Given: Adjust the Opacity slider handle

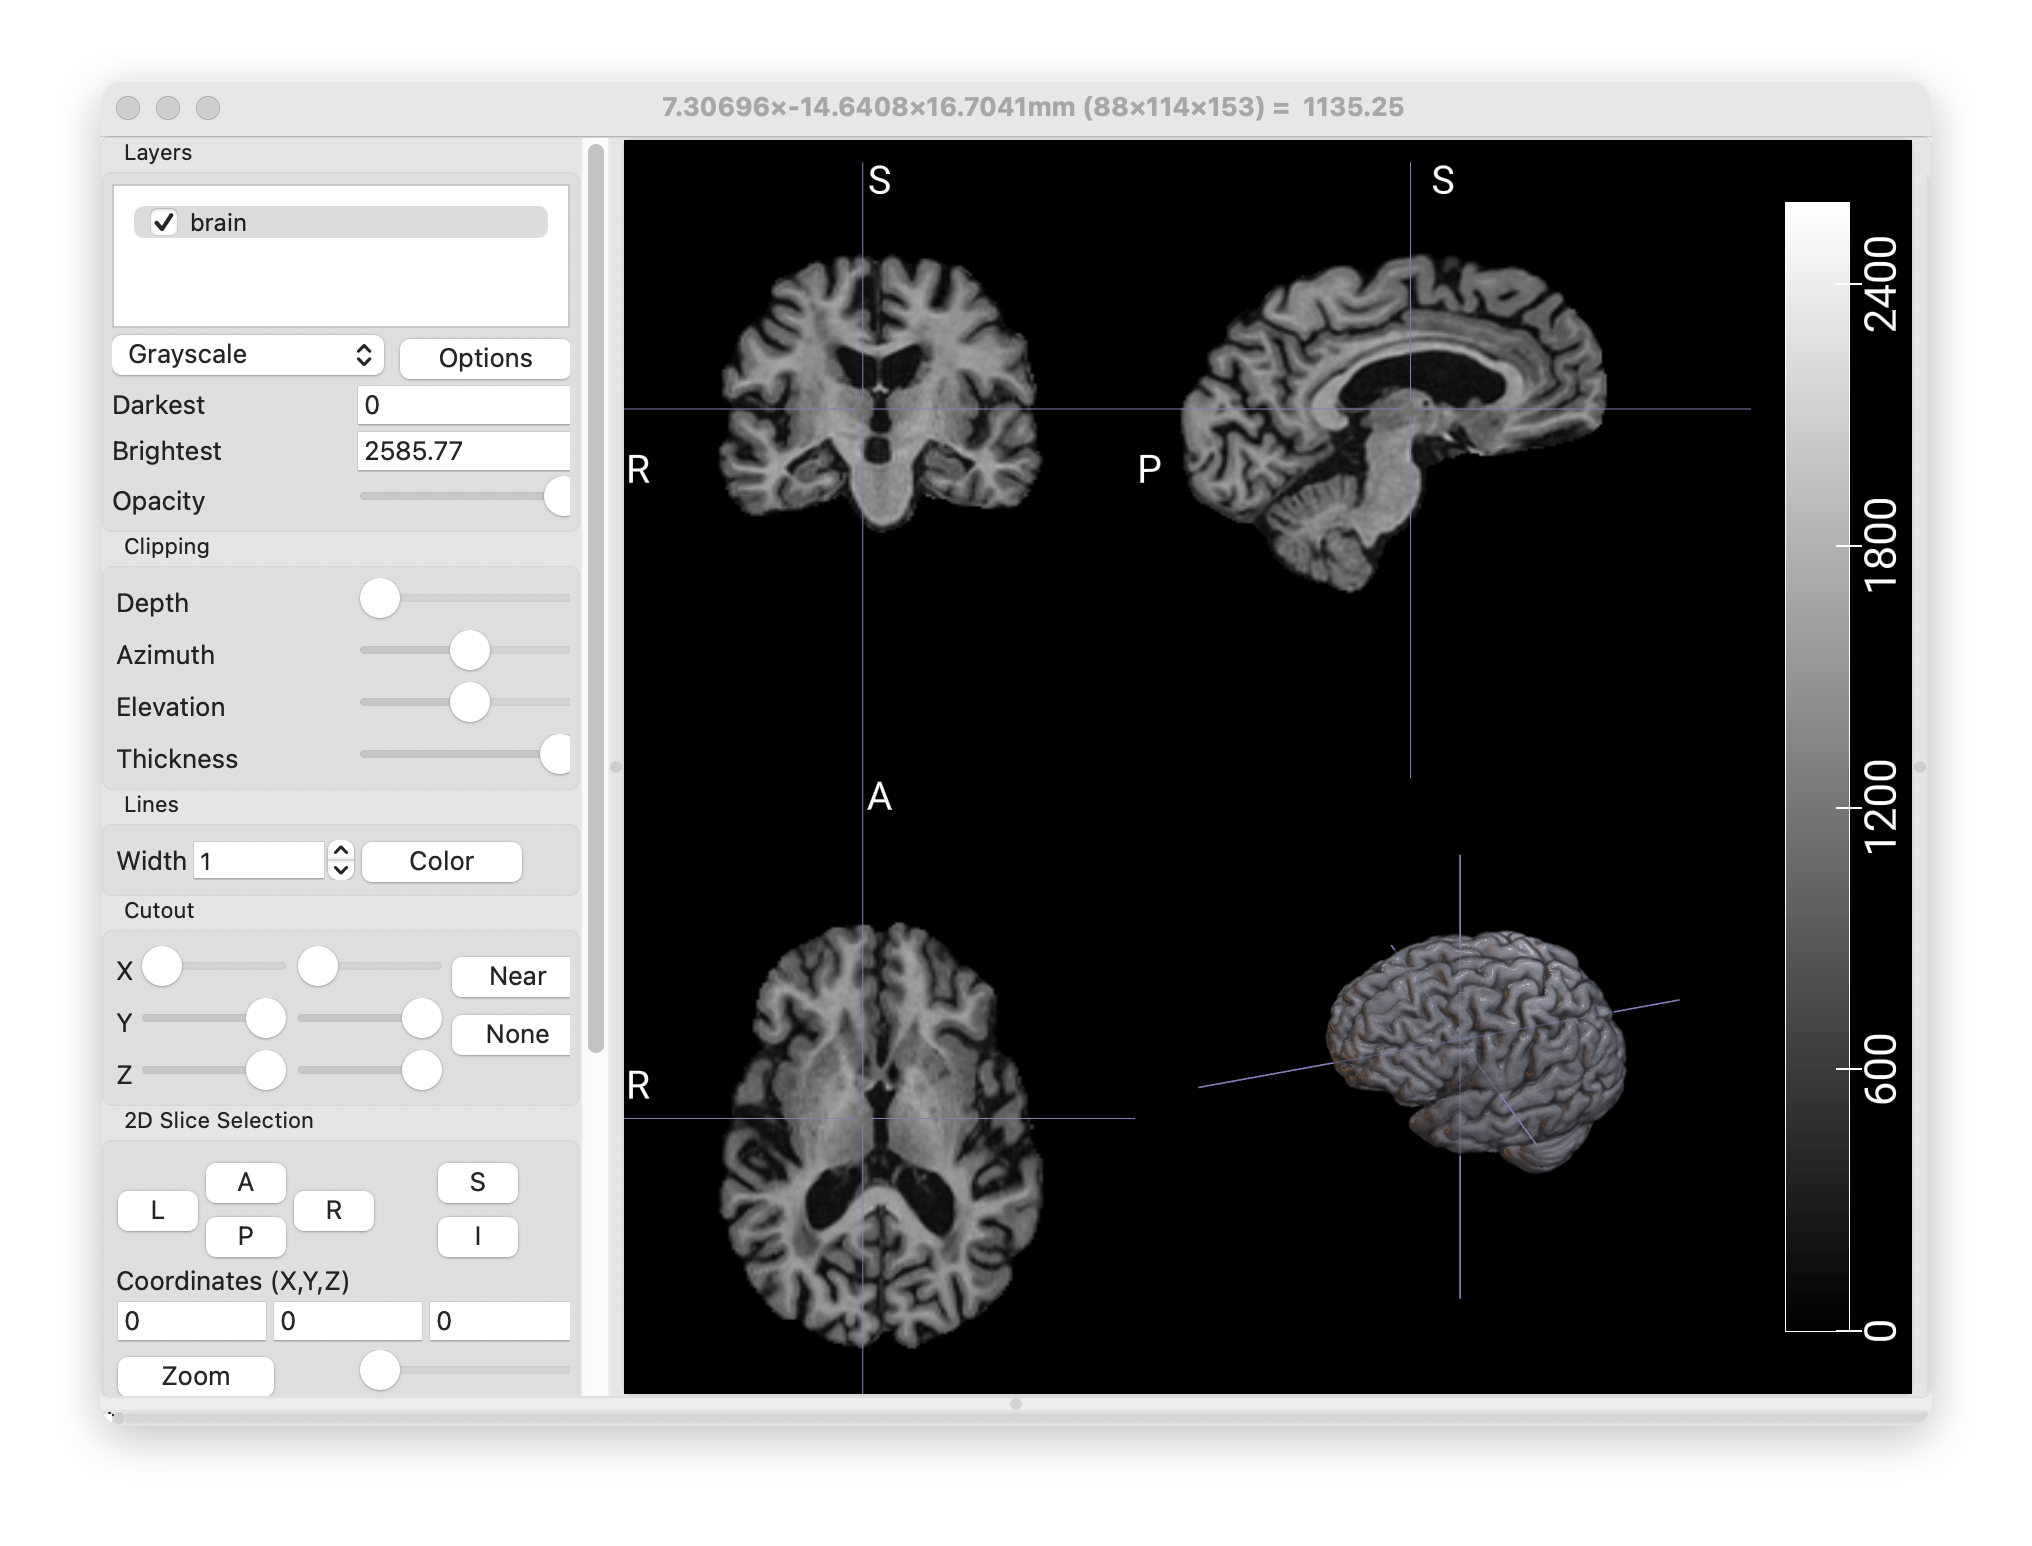Looking at the screenshot, I should click(x=558, y=497).
